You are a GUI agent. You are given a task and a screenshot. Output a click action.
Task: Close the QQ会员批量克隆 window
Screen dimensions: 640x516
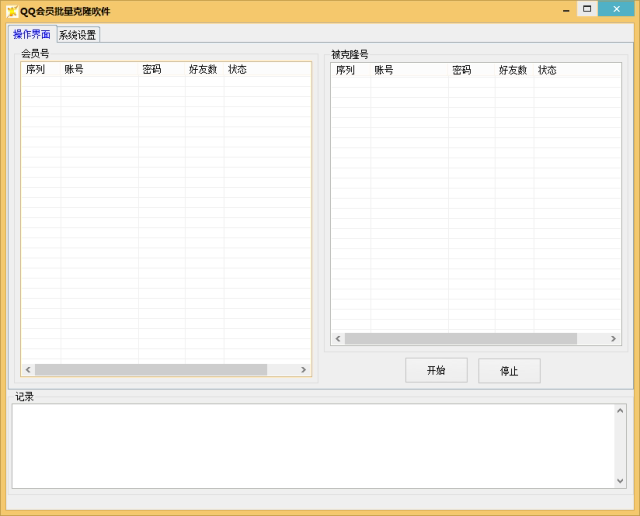click(616, 9)
